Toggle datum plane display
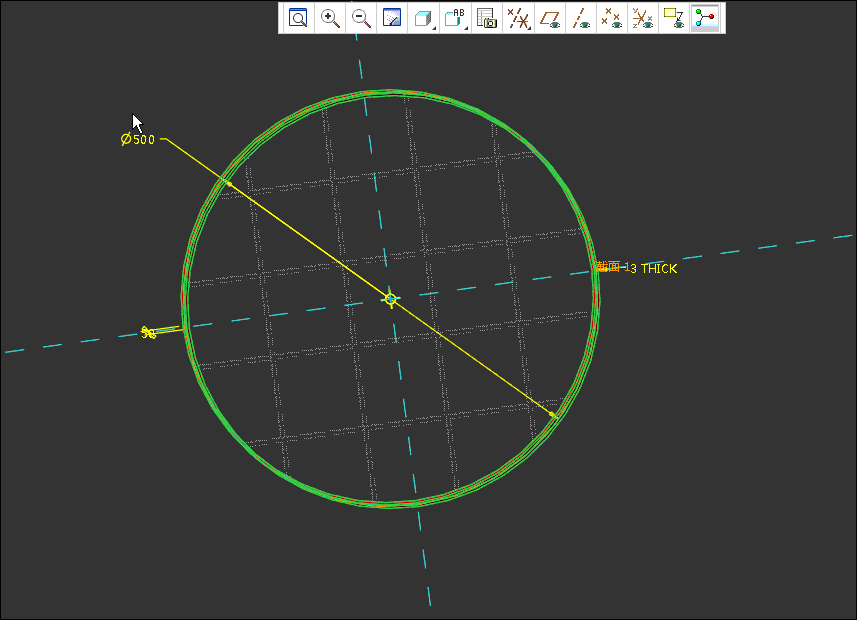The height and width of the screenshot is (620, 857). [x=550, y=18]
